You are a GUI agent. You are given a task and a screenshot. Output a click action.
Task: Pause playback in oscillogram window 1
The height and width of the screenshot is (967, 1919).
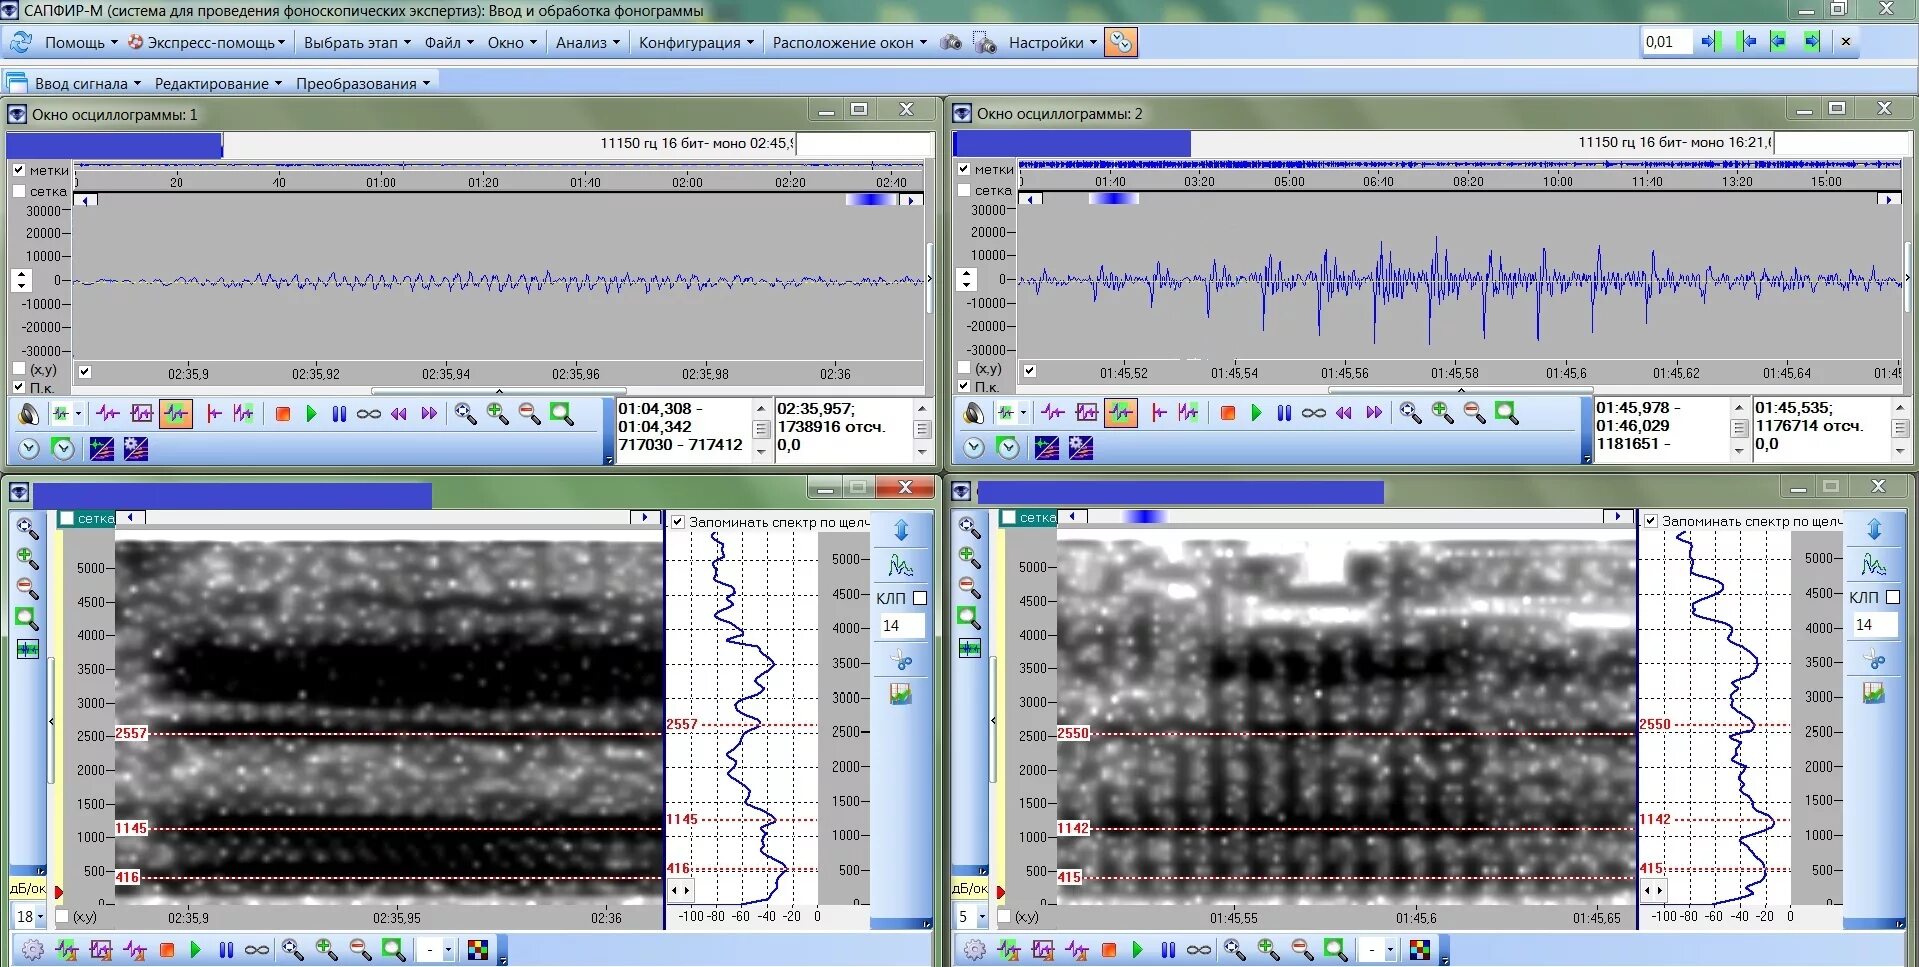tap(339, 413)
